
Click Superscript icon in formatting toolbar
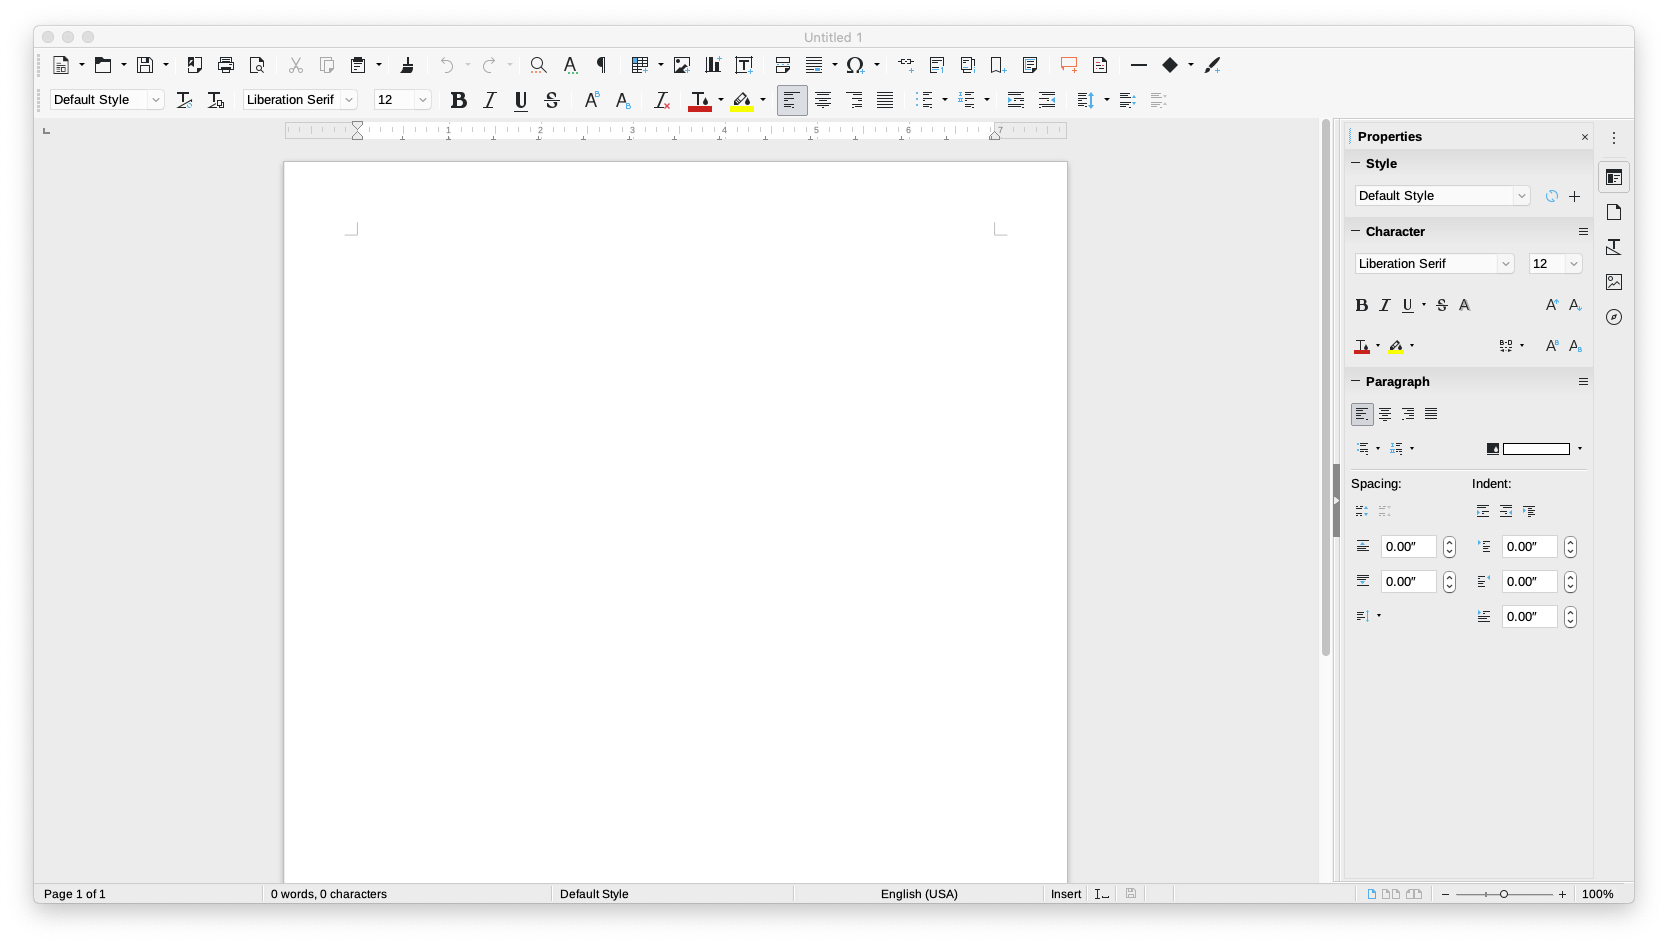pyautogui.click(x=592, y=100)
